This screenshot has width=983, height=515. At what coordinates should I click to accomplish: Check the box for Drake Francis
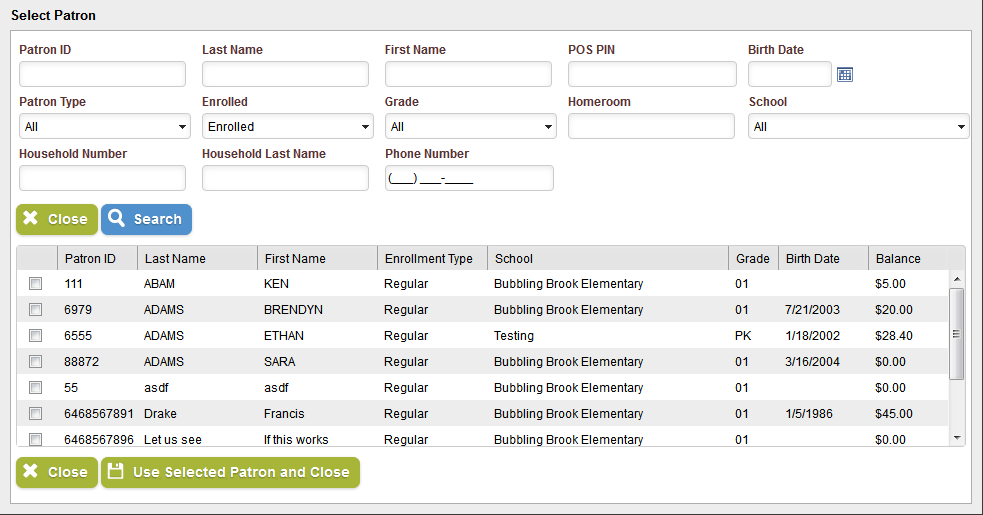tap(36, 413)
